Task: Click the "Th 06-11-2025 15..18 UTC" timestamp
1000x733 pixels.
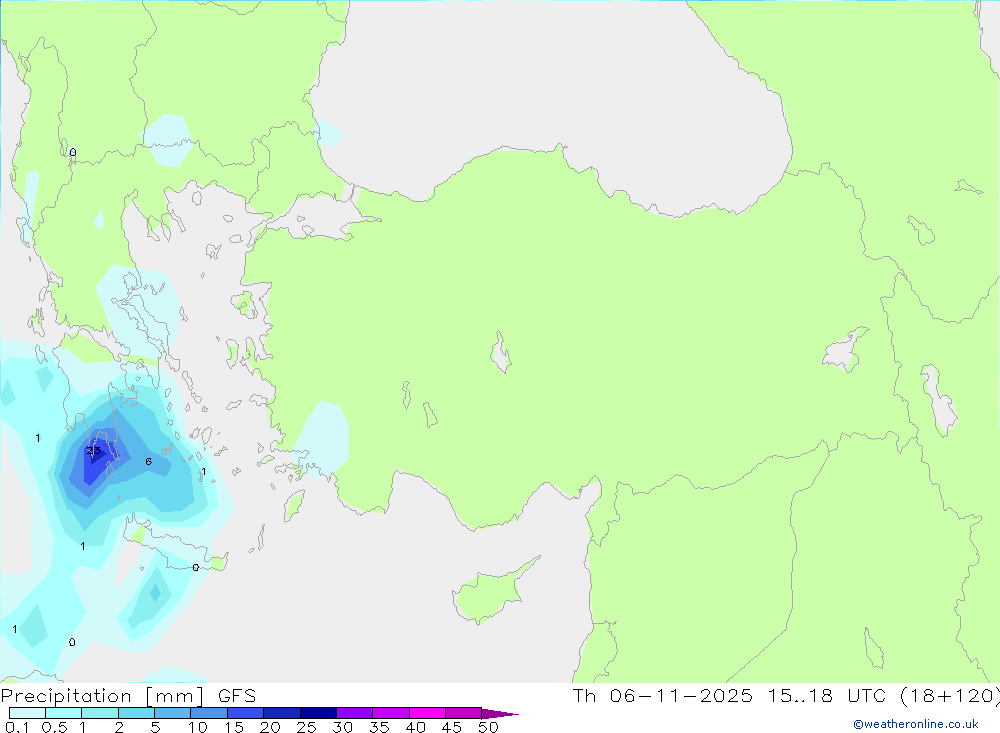Action: click(x=732, y=695)
